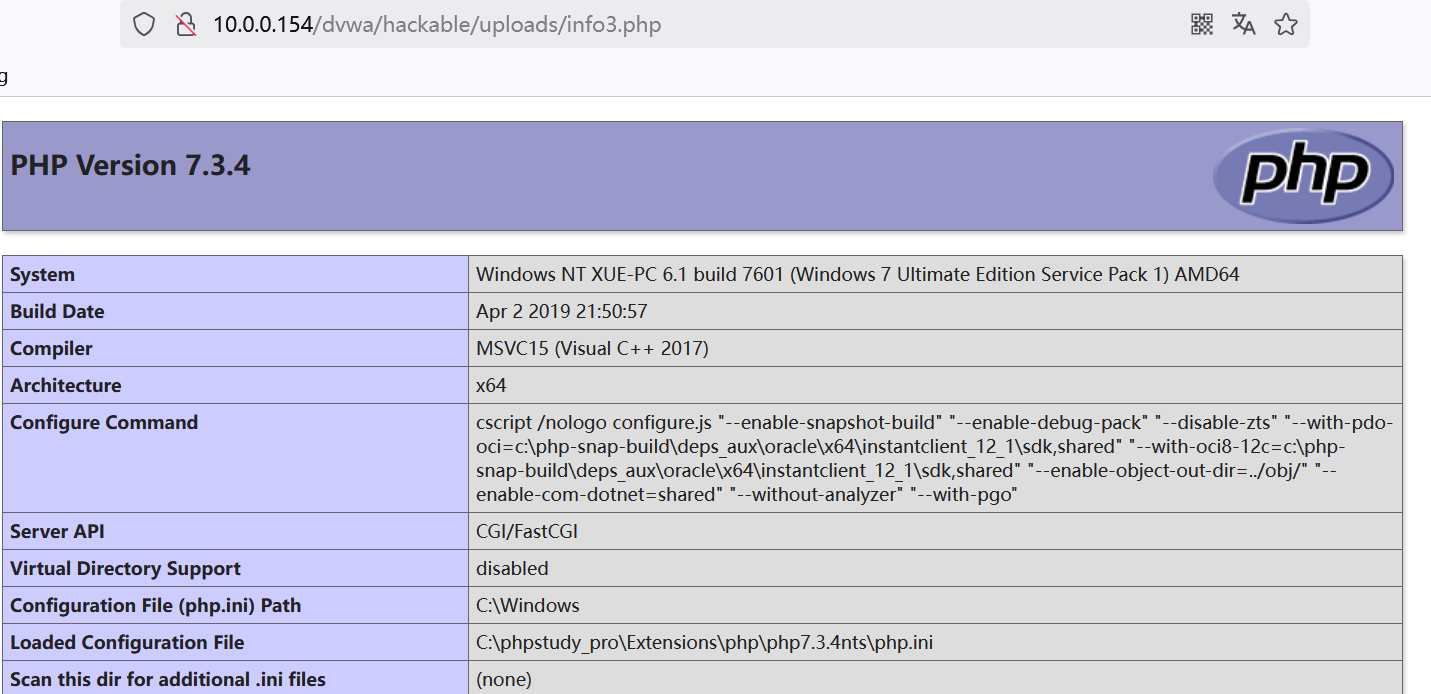
Task: Click the PHP logo image
Action: 1303,176
